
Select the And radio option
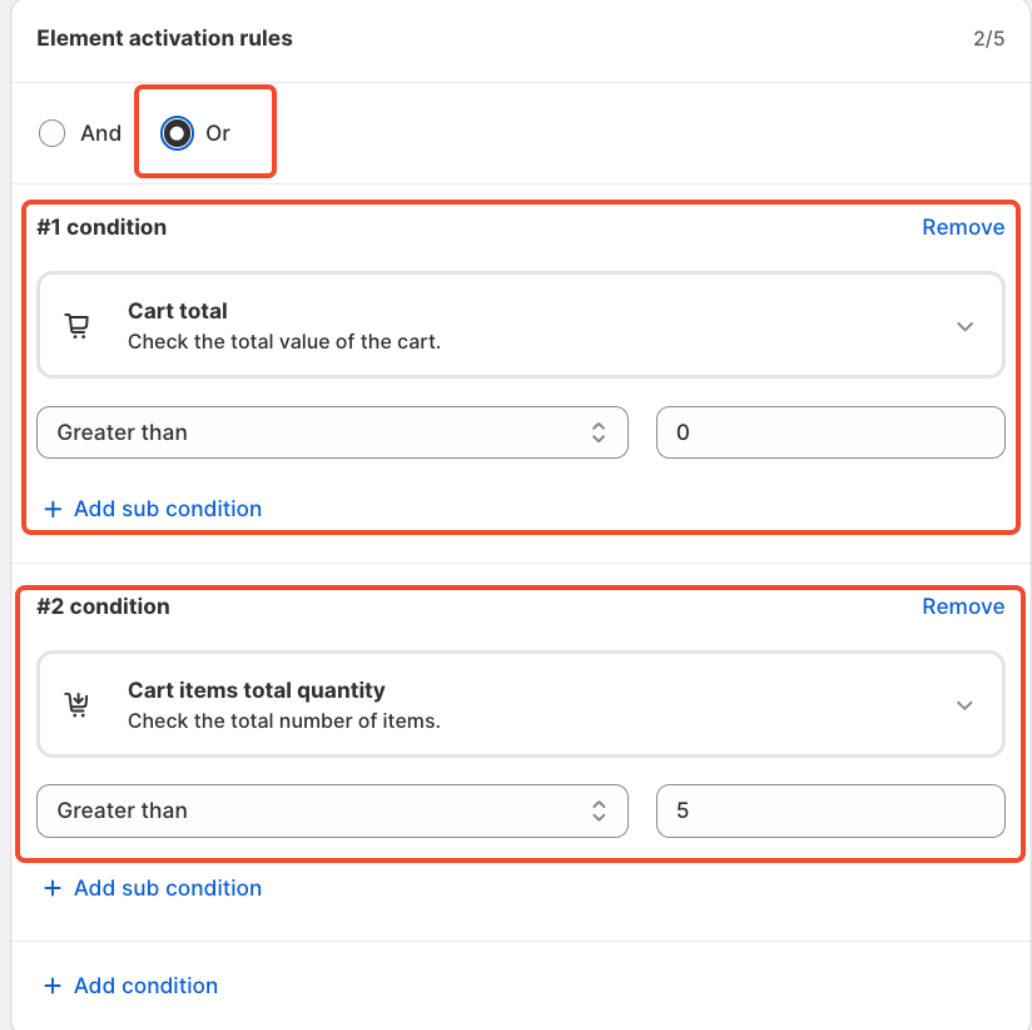tap(52, 133)
